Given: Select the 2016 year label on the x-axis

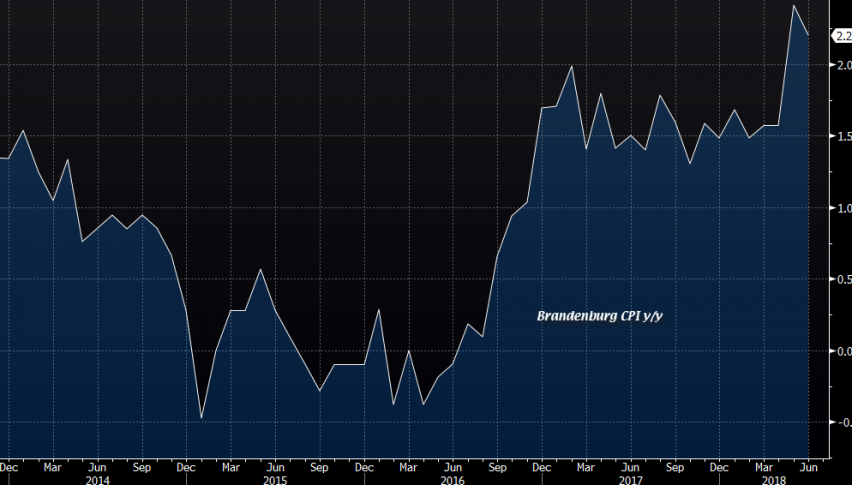Looking at the screenshot, I should 453,480.
